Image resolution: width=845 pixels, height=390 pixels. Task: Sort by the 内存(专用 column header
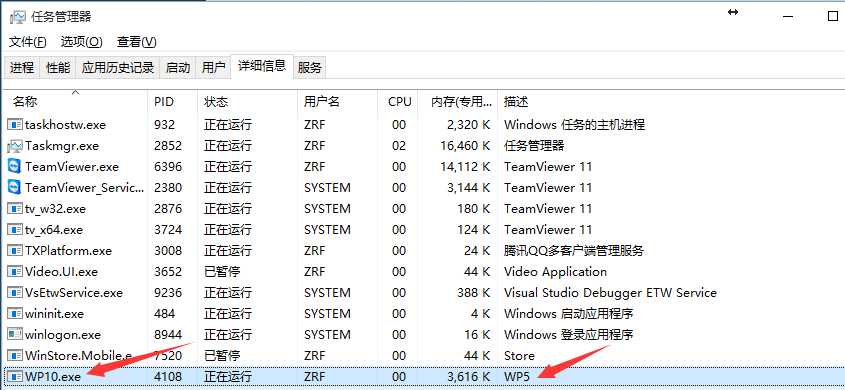[x=458, y=101]
